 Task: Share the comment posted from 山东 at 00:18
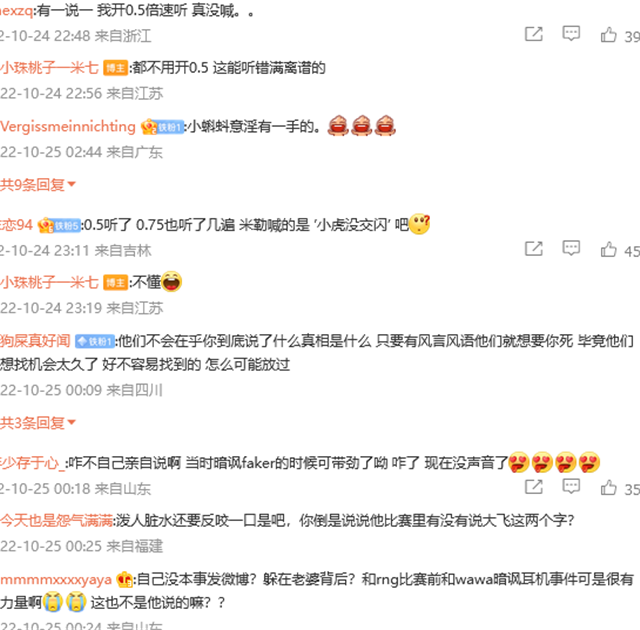533,487
